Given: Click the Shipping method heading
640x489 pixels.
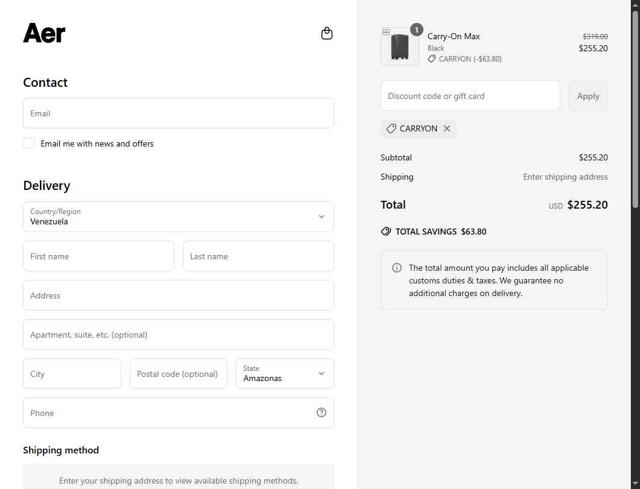Looking at the screenshot, I should (61, 450).
